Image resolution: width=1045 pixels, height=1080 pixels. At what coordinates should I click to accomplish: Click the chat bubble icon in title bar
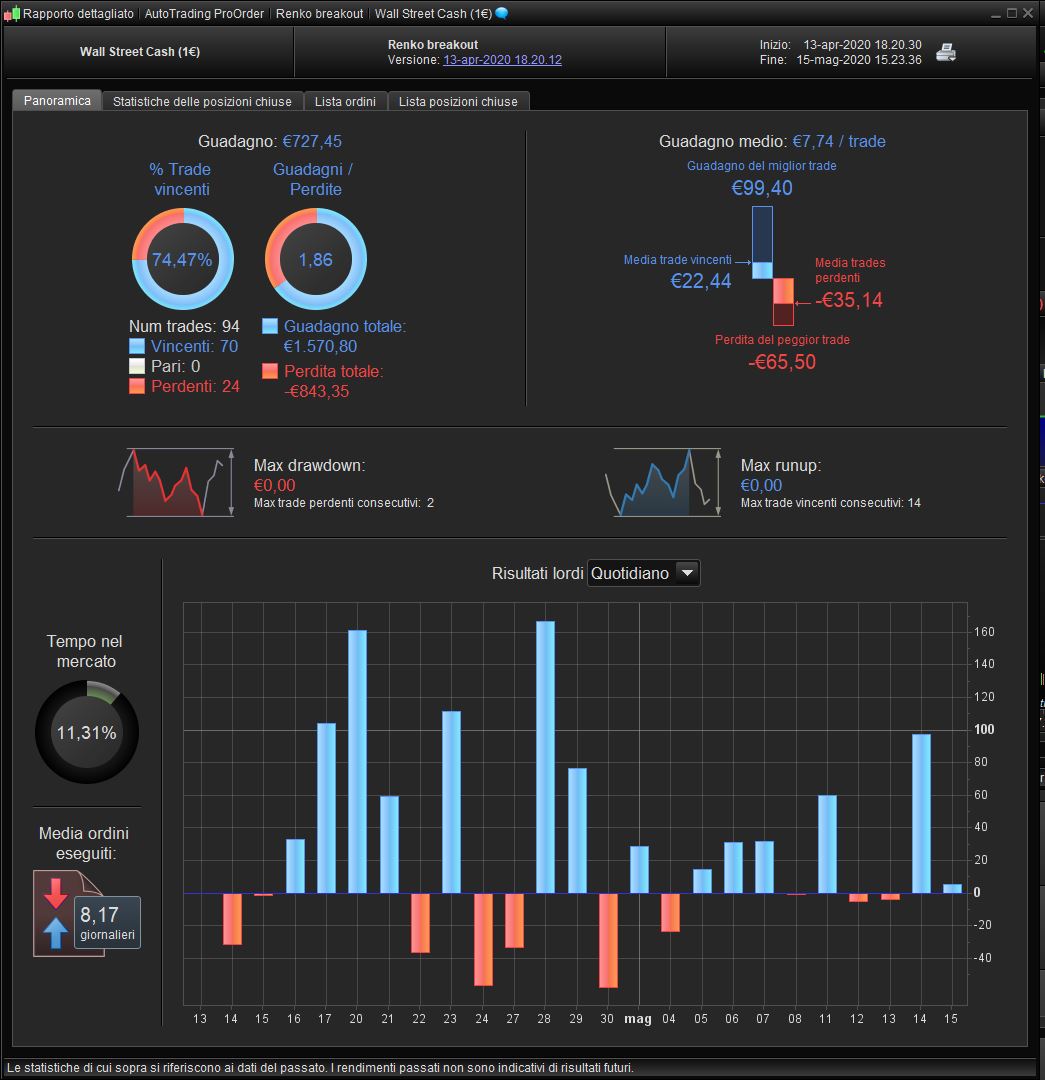click(x=502, y=13)
